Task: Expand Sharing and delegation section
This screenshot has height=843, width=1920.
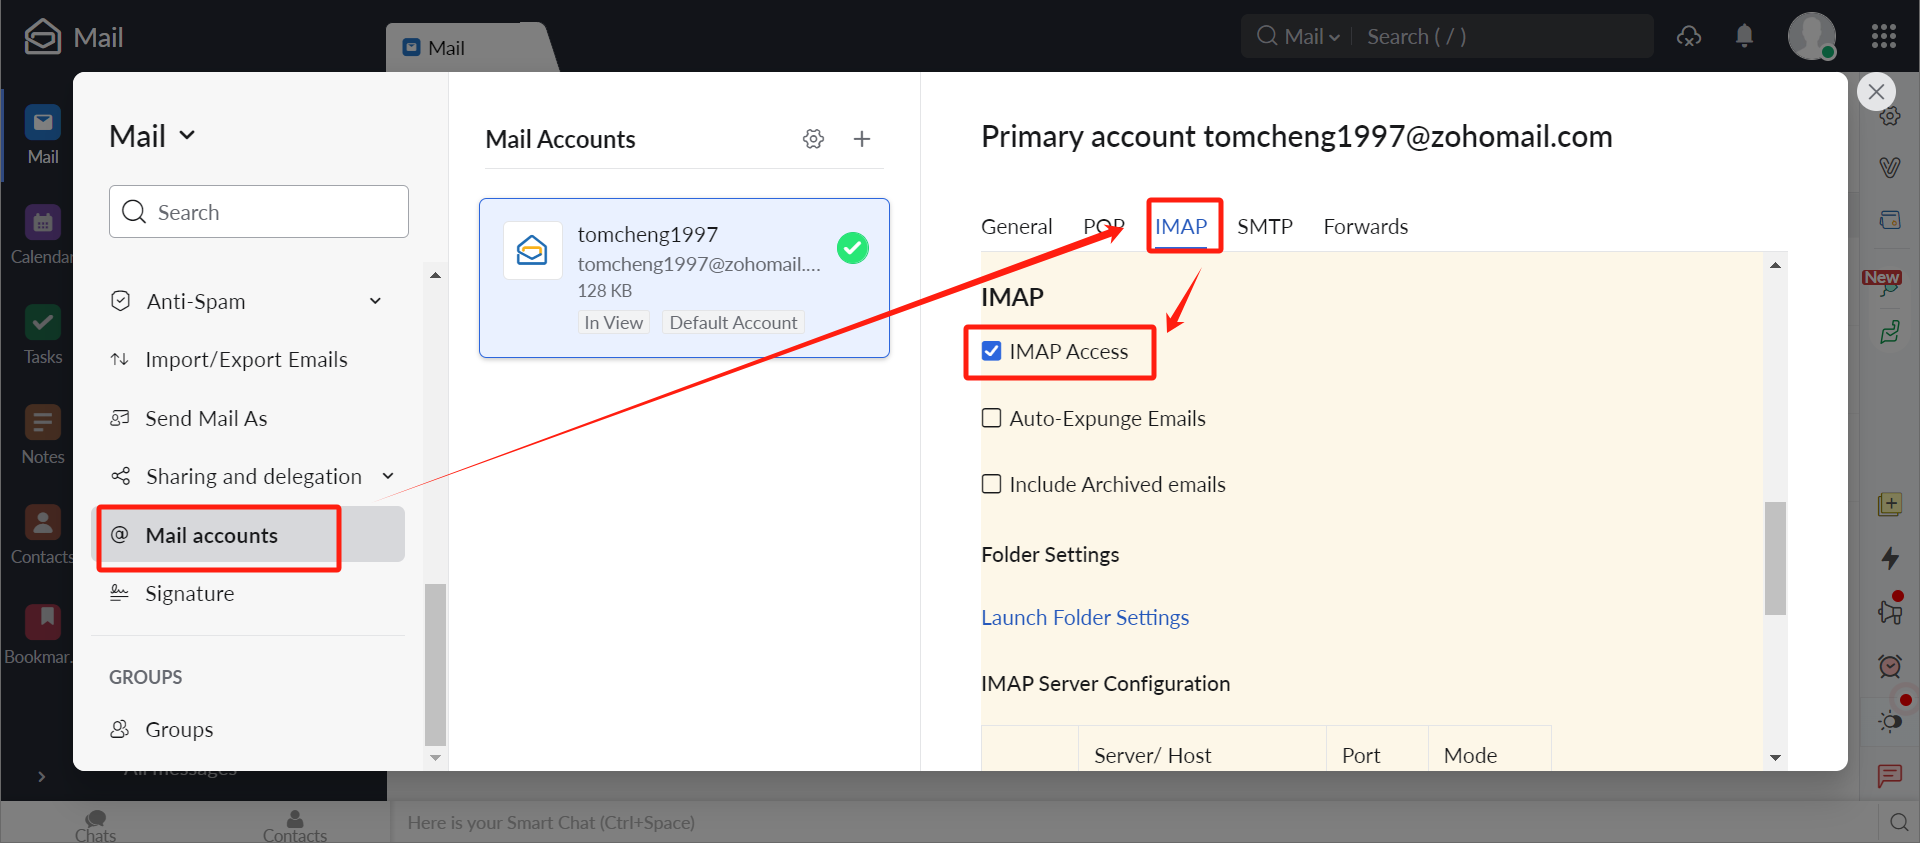Action: click(x=388, y=476)
